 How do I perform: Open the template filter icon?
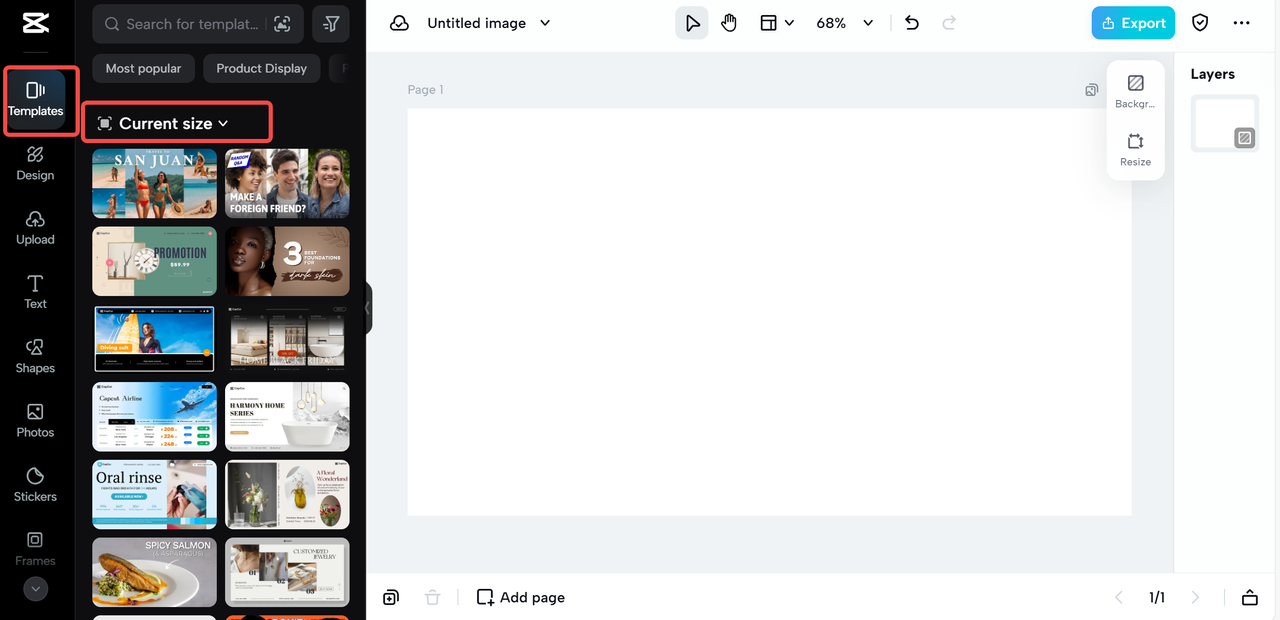[x=331, y=23]
